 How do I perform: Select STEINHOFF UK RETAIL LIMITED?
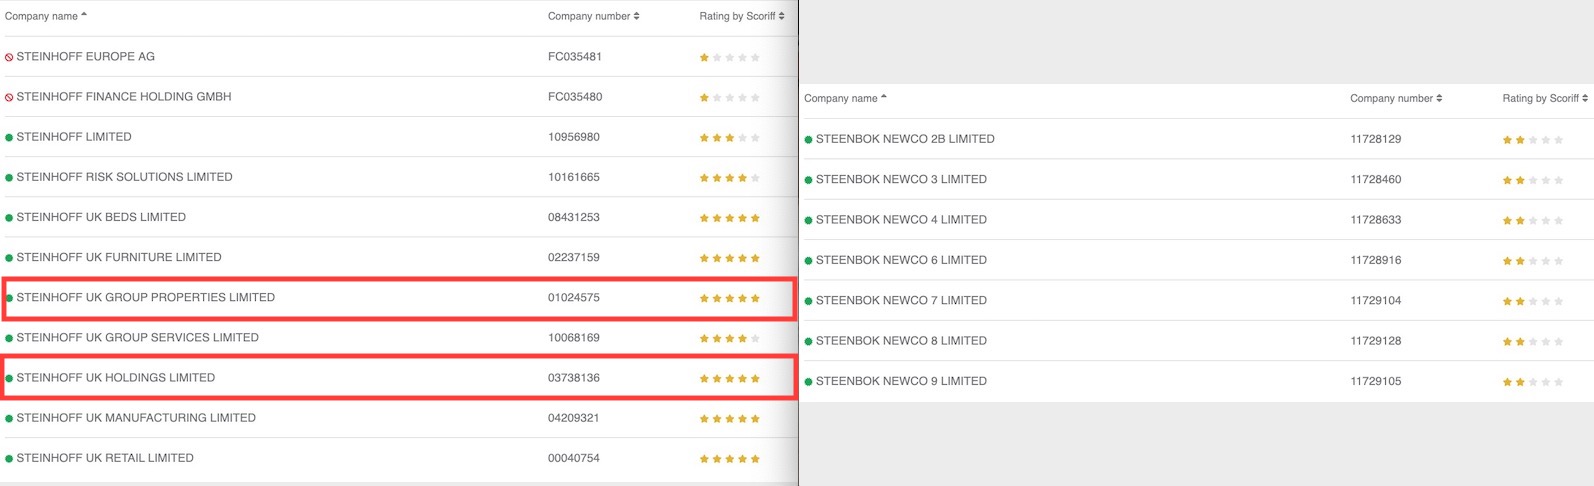point(105,457)
